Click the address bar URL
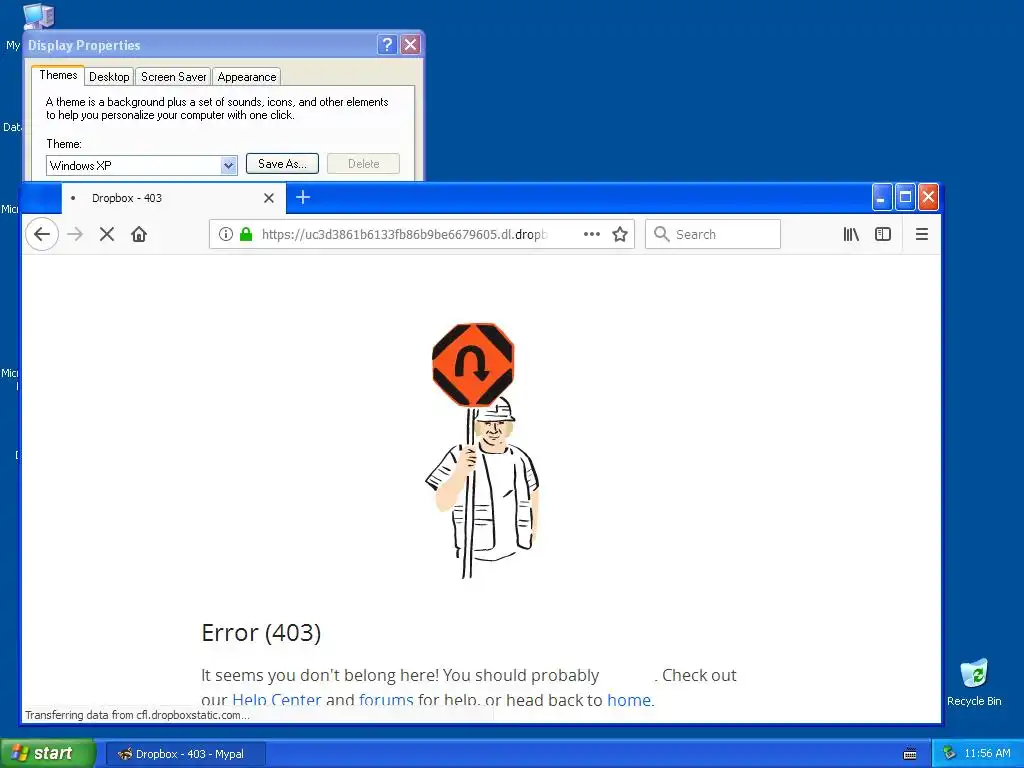Image resolution: width=1024 pixels, height=768 pixels. 404,234
